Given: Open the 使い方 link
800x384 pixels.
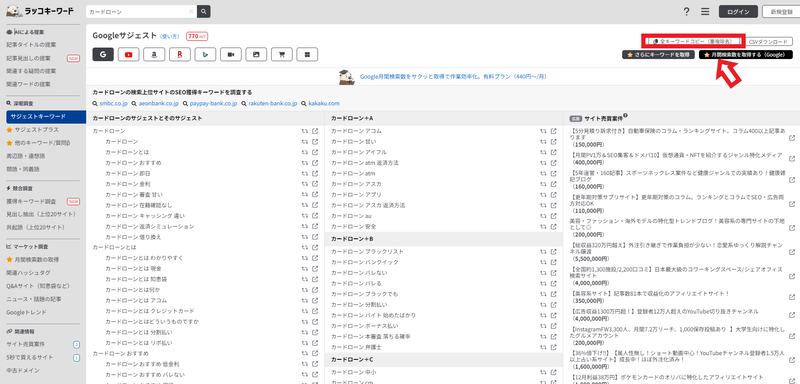Looking at the screenshot, I should pyautogui.click(x=170, y=37).
